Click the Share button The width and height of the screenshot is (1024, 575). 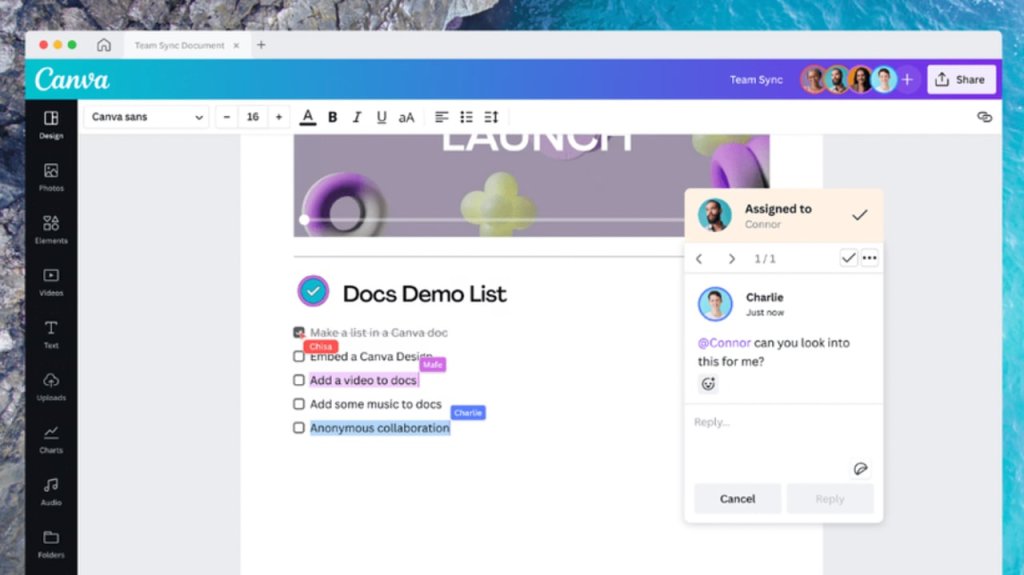coord(960,80)
